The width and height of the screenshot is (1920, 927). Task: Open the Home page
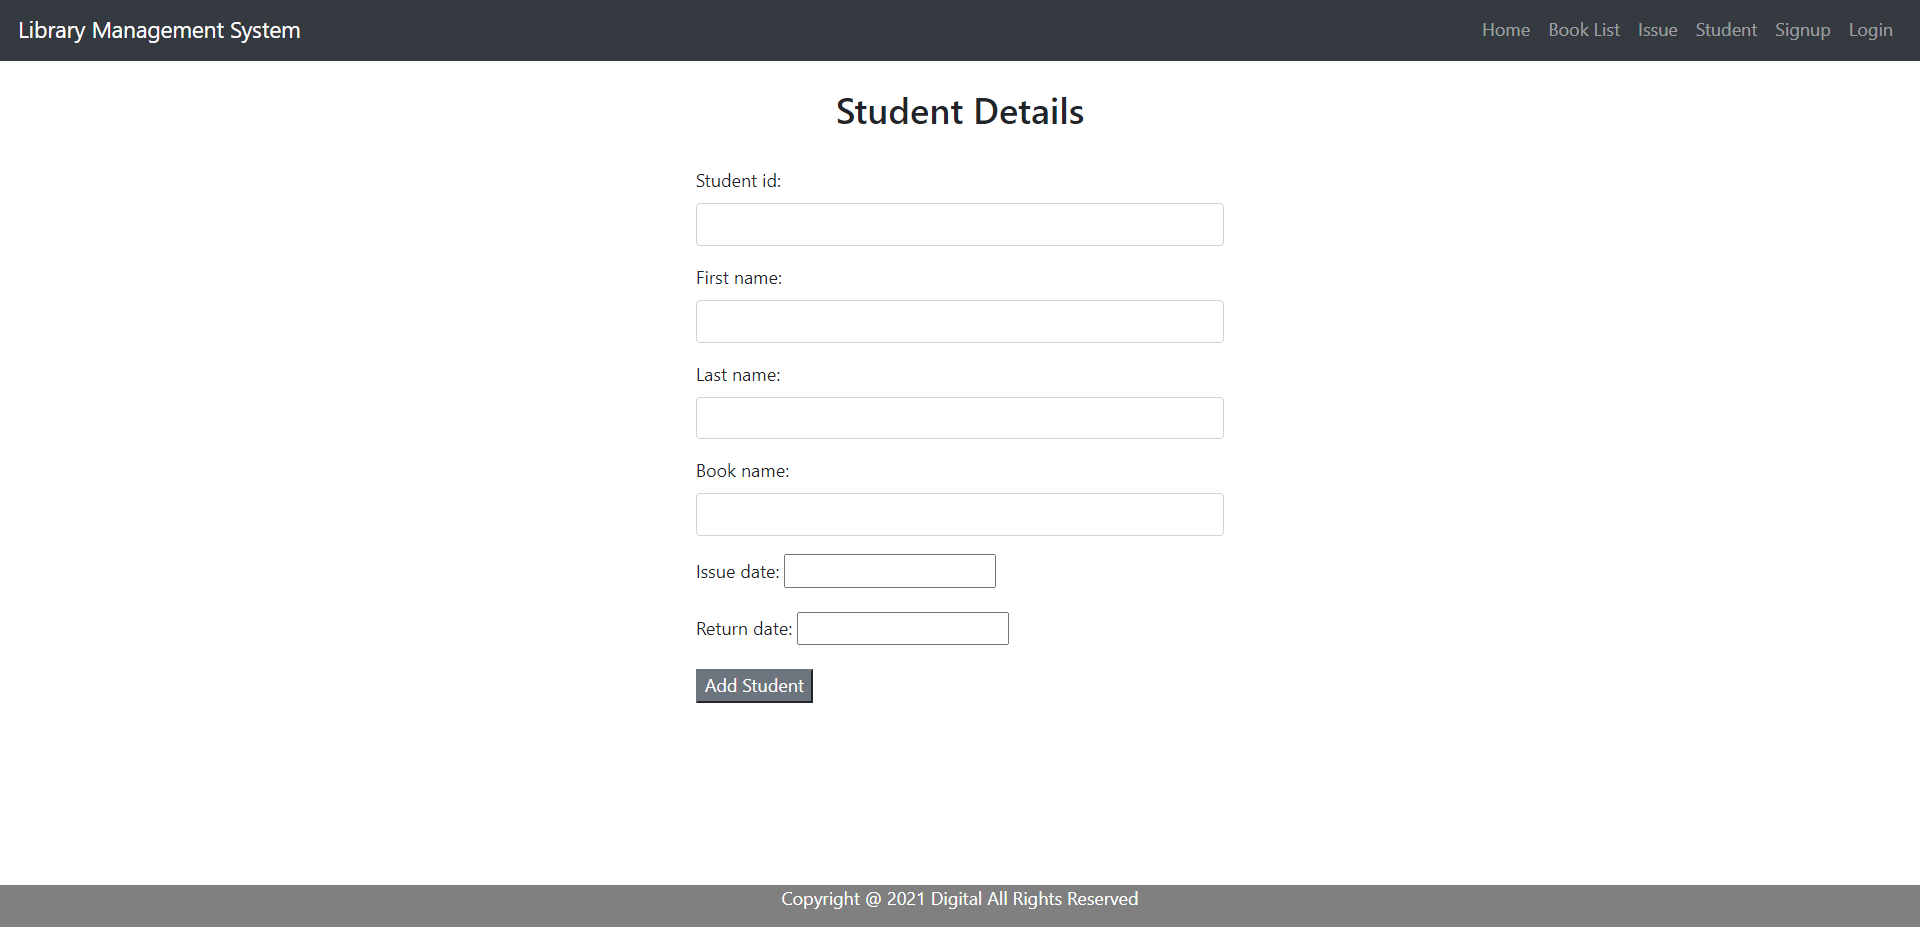[1506, 30]
